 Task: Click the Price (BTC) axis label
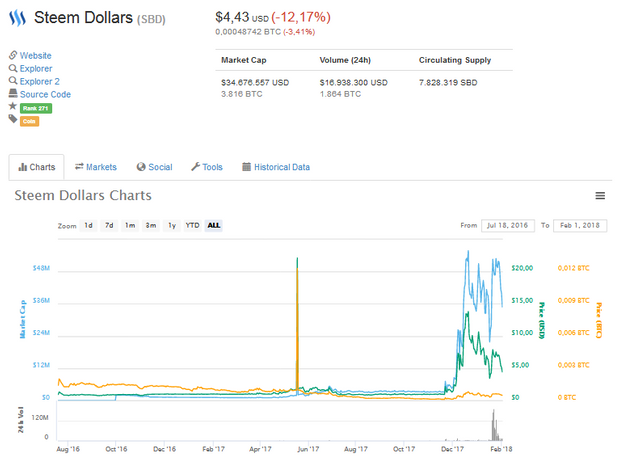[x=599, y=320]
